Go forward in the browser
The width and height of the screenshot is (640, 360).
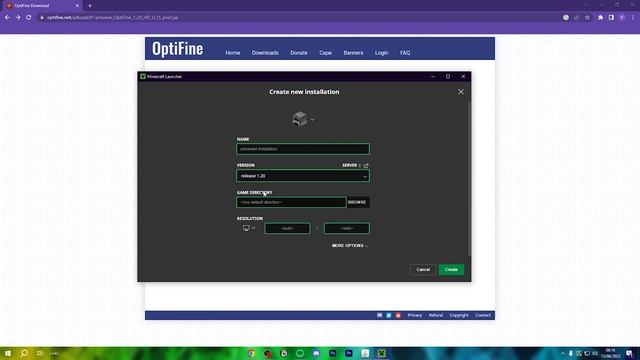(x=18, y=18)
